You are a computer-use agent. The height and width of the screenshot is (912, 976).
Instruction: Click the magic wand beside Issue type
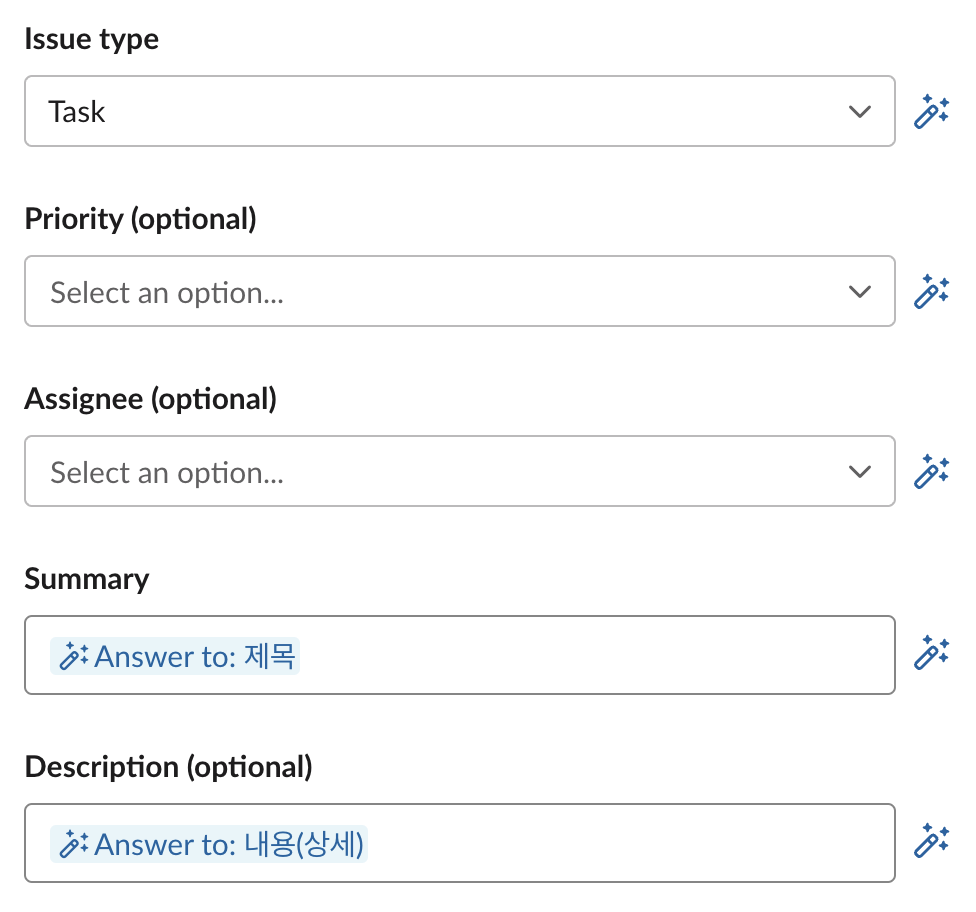(931, 111)
